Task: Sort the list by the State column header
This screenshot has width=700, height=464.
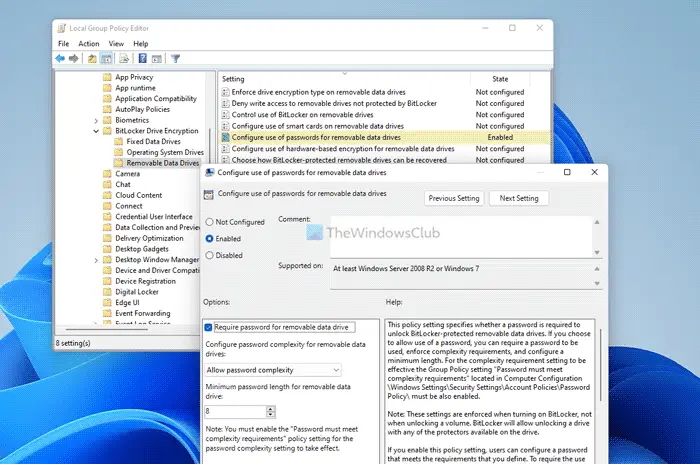Action: [x=500, y=79]
